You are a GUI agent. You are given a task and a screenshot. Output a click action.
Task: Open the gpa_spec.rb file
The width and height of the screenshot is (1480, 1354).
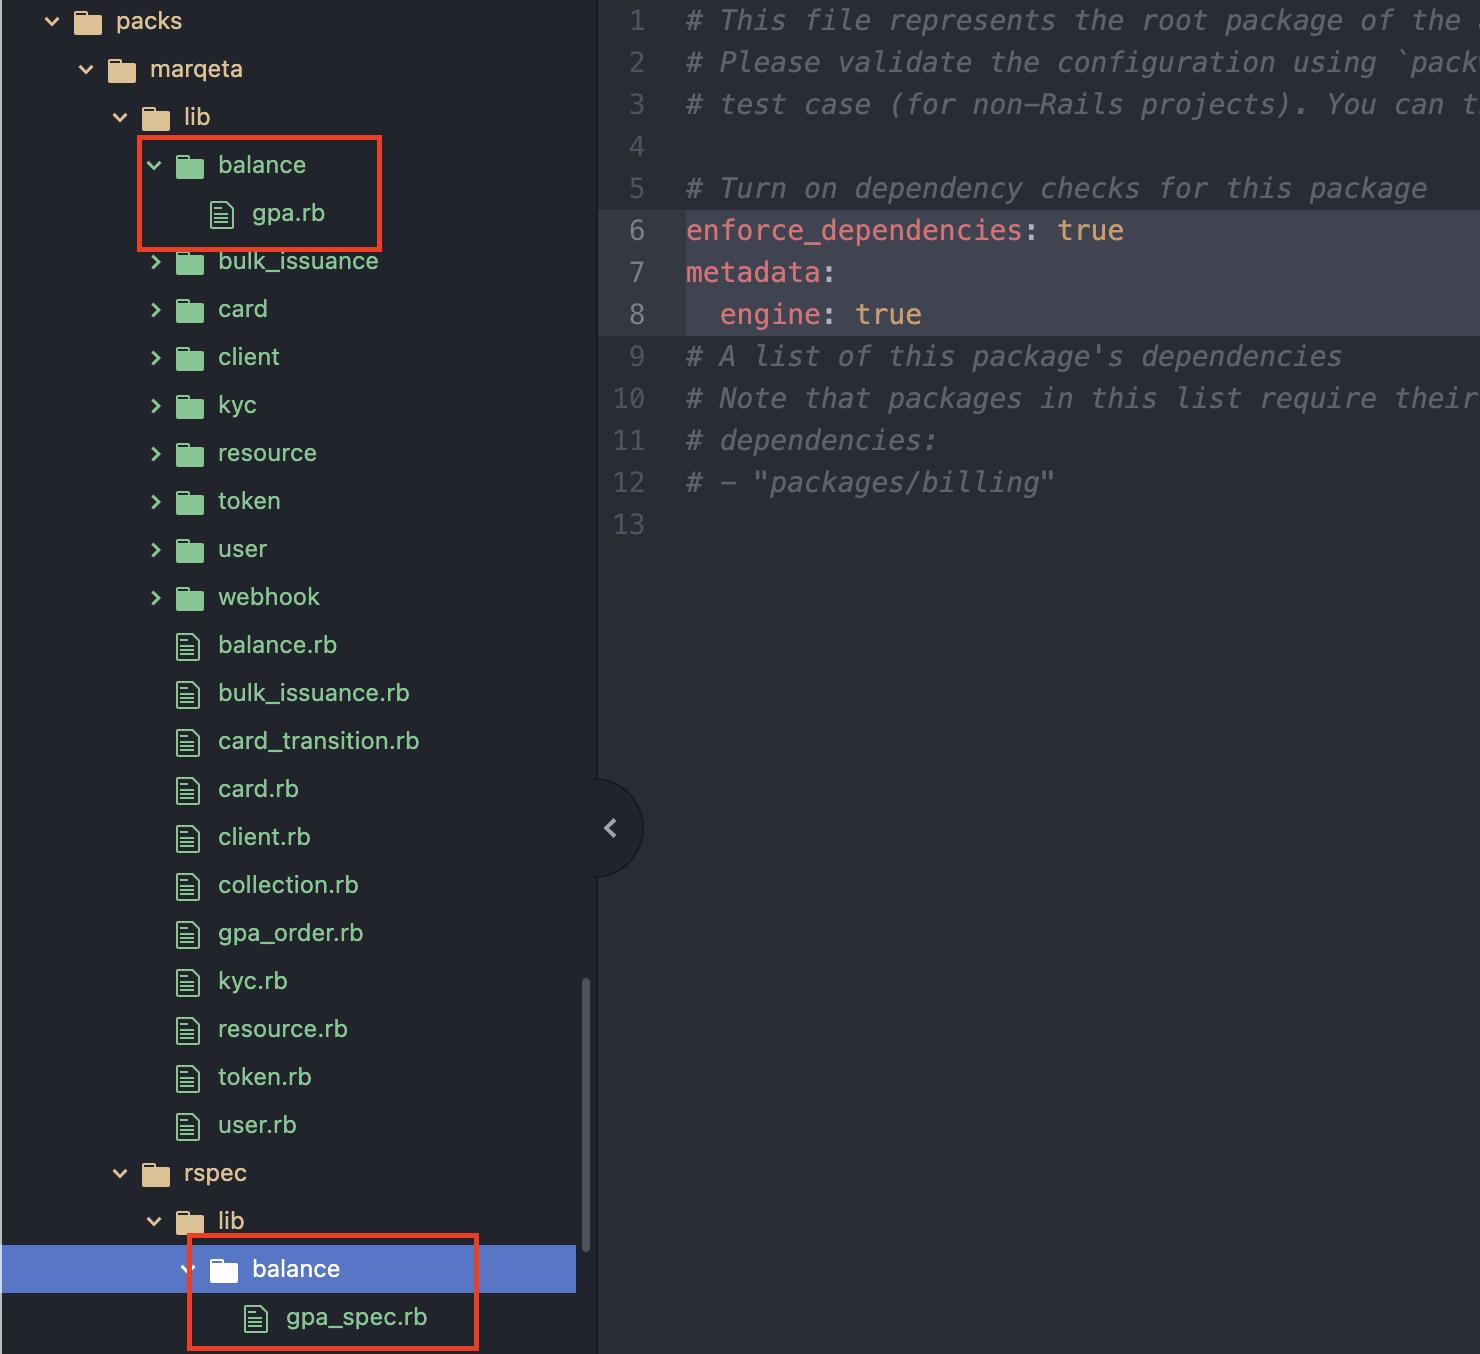click(x=356, y=1317)
